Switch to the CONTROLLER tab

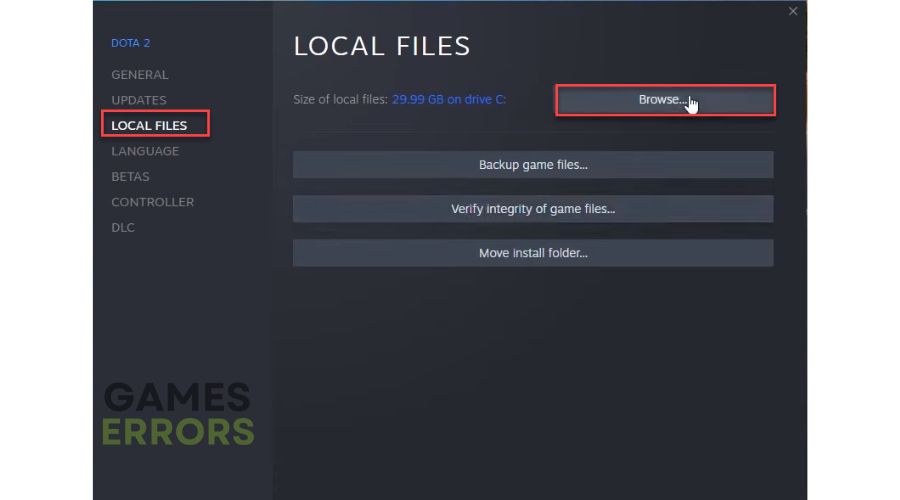[x=152, y=202]
